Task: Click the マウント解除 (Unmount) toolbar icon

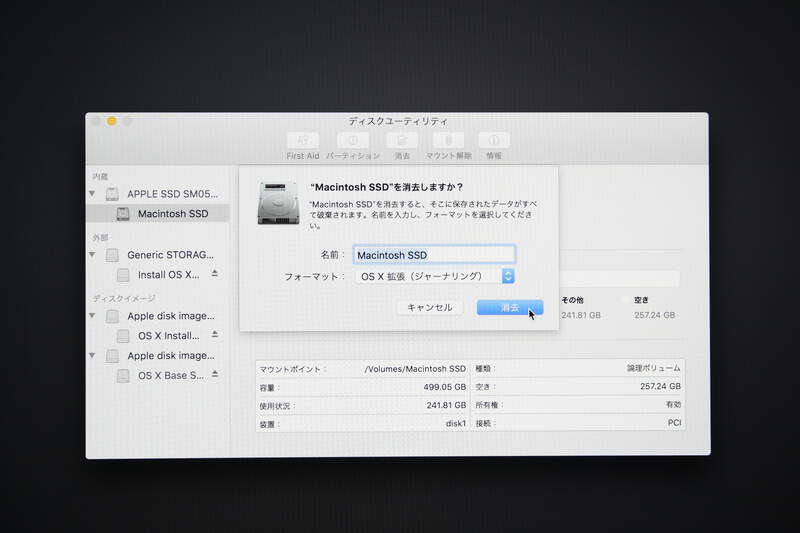Action: [448, 141]
